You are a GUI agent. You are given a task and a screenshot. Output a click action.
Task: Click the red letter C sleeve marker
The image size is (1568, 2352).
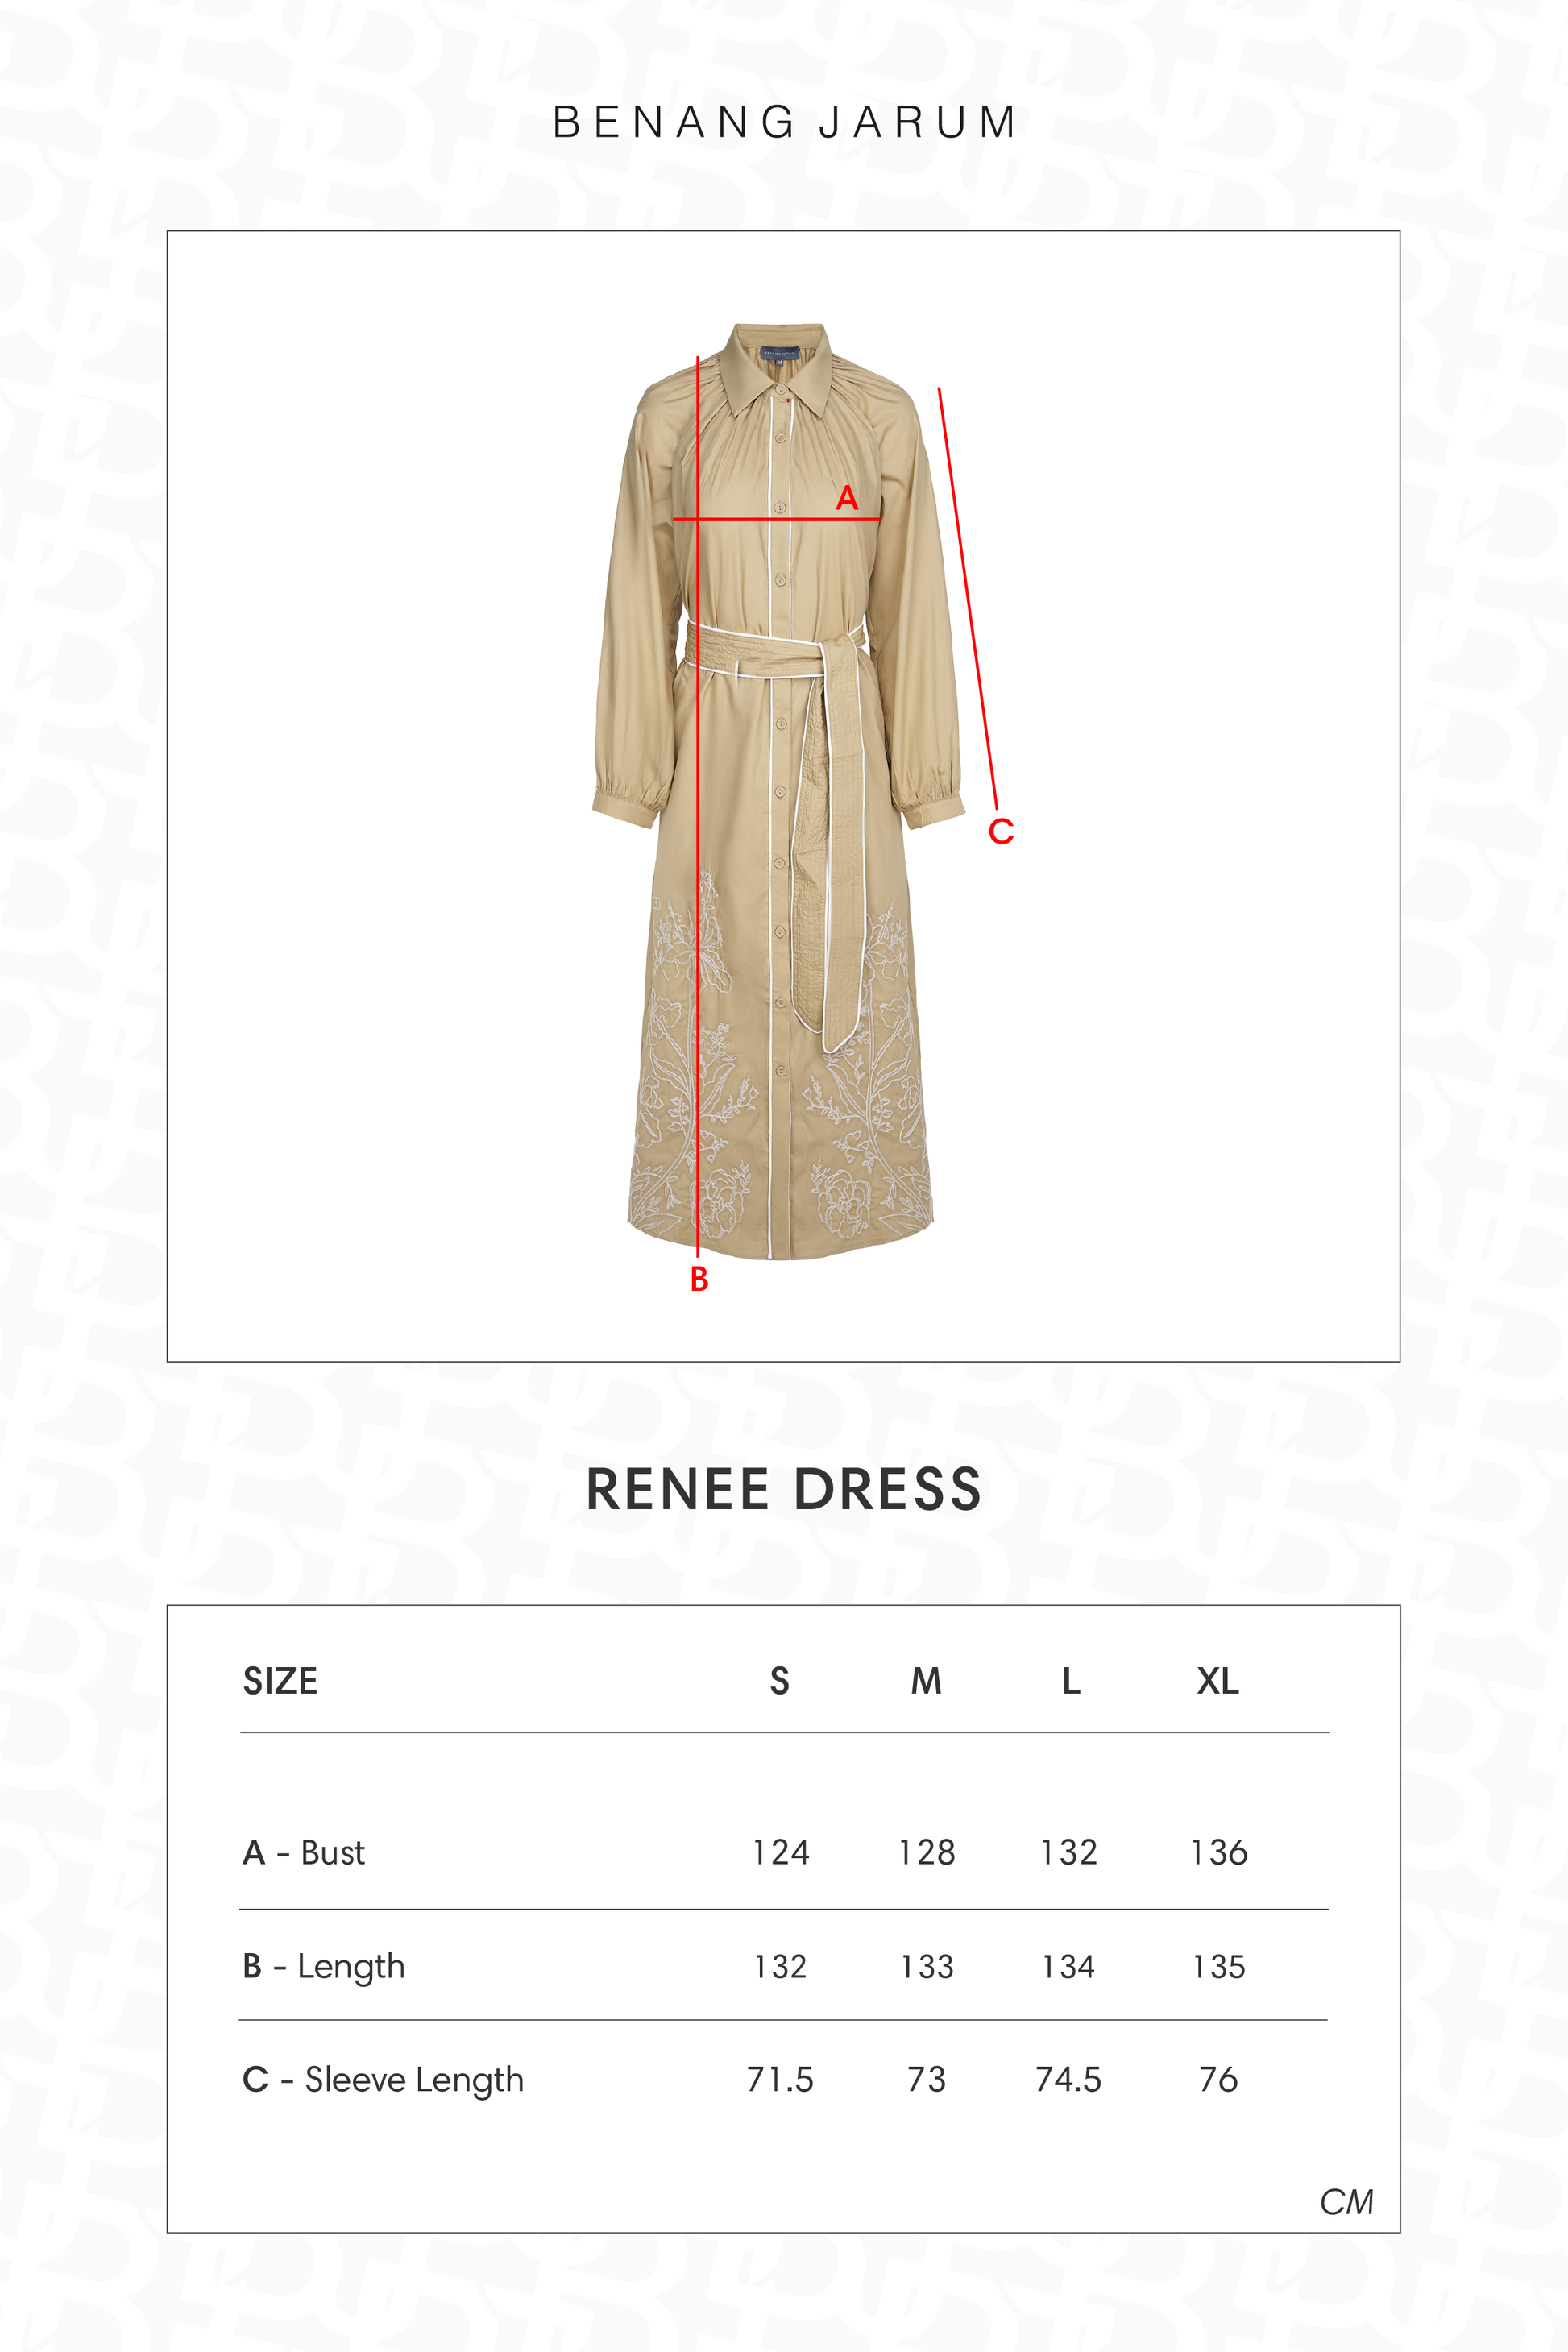pyautogui.click(x=1001, y=832)
